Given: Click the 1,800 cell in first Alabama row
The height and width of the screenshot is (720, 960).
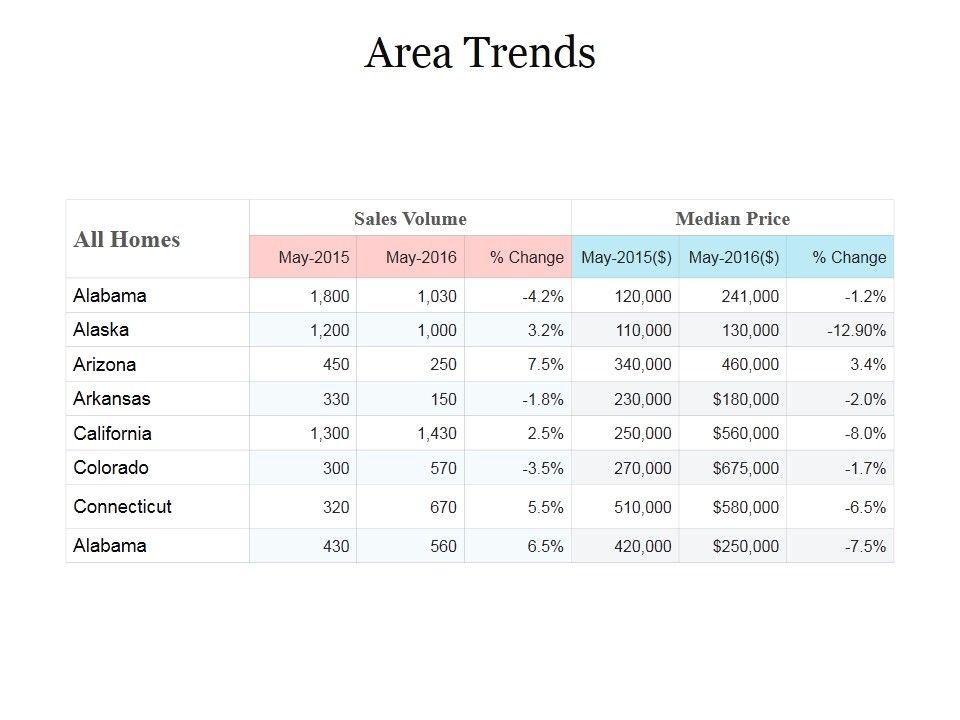Looking at the screenshot, I should click(x=303, y=296).
